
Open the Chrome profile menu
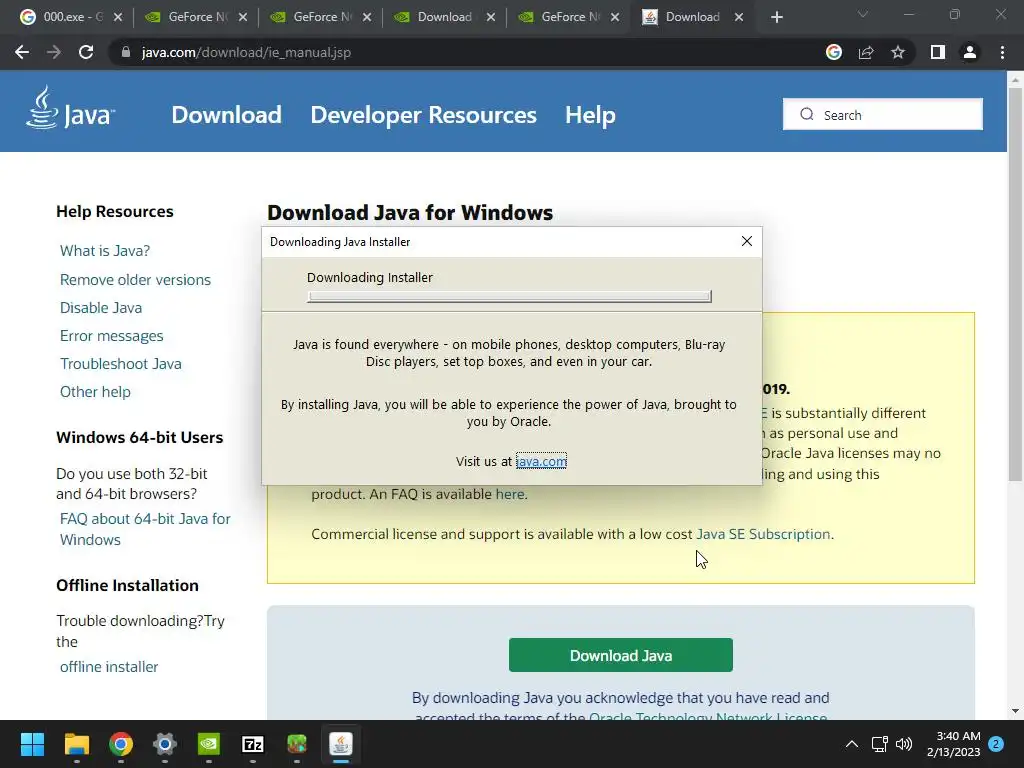(x=970, y=52)
